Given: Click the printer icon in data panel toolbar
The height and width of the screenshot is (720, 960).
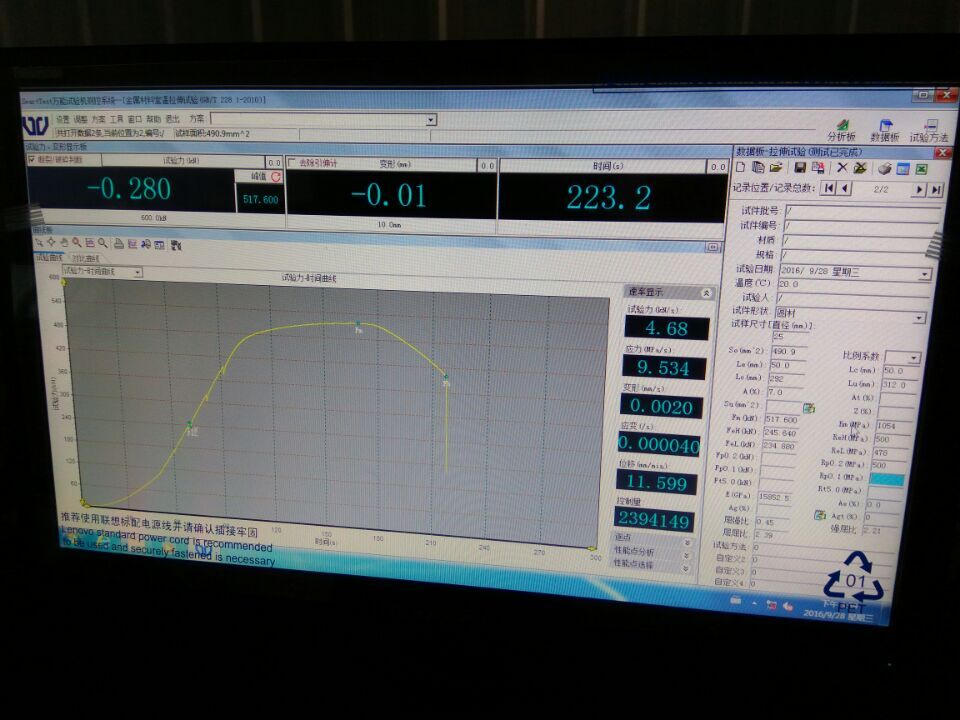Looking at the screenshot, I should pos(885,168).
